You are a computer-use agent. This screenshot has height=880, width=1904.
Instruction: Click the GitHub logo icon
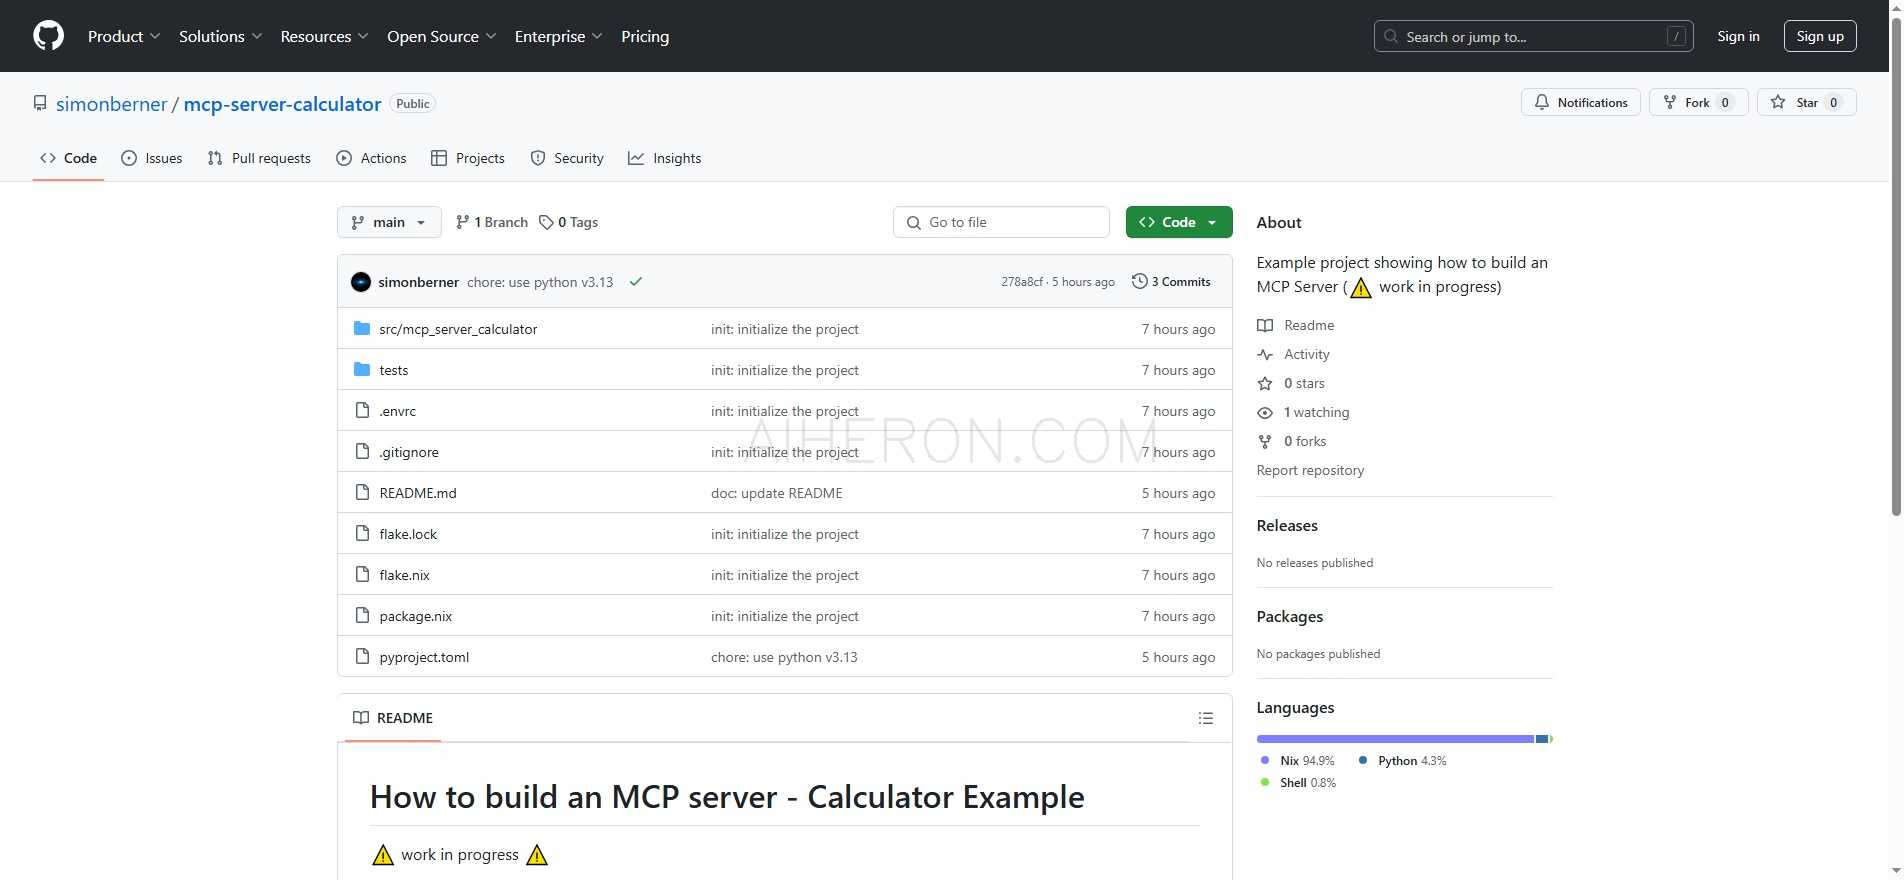click(48, 36)
